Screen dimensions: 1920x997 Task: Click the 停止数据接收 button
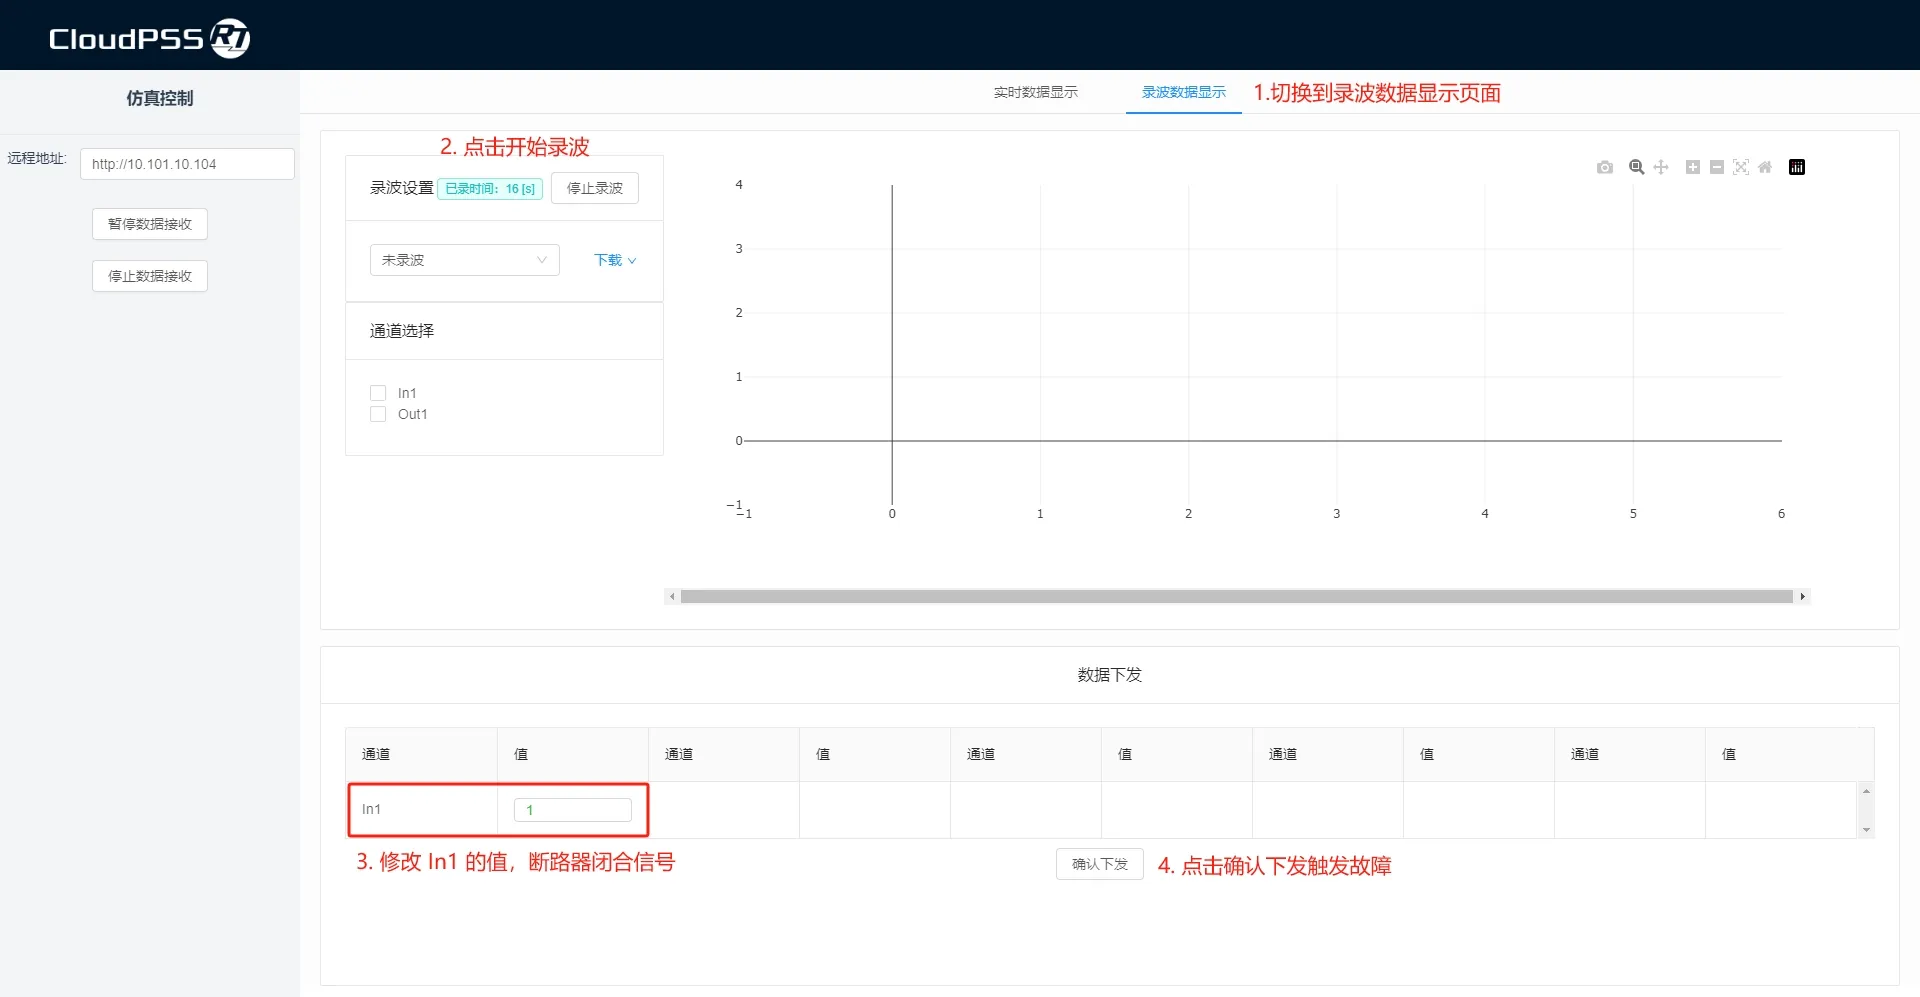click(x=150, y=276)
